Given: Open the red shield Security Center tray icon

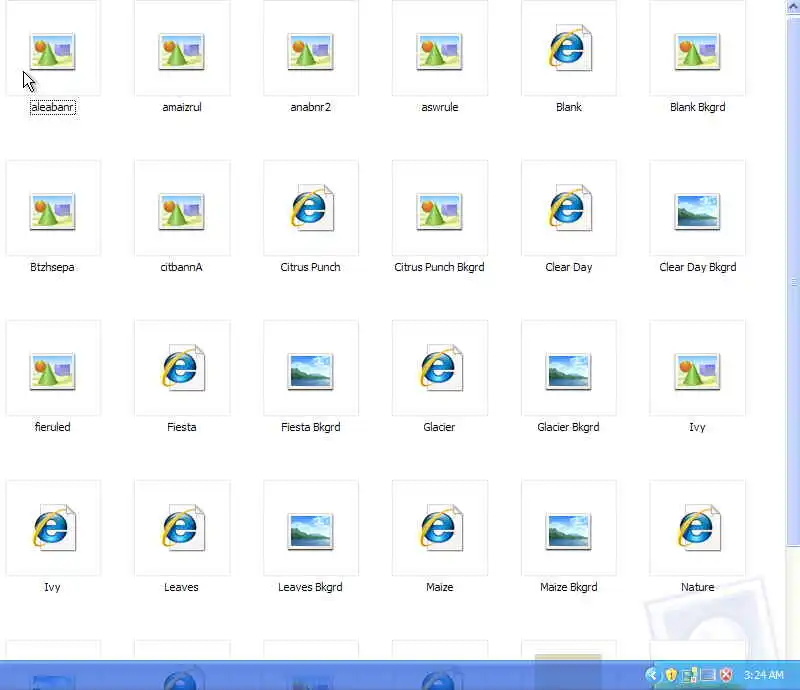Looking at the screenshot, I should pyautogui.click(x=726, y=675).
